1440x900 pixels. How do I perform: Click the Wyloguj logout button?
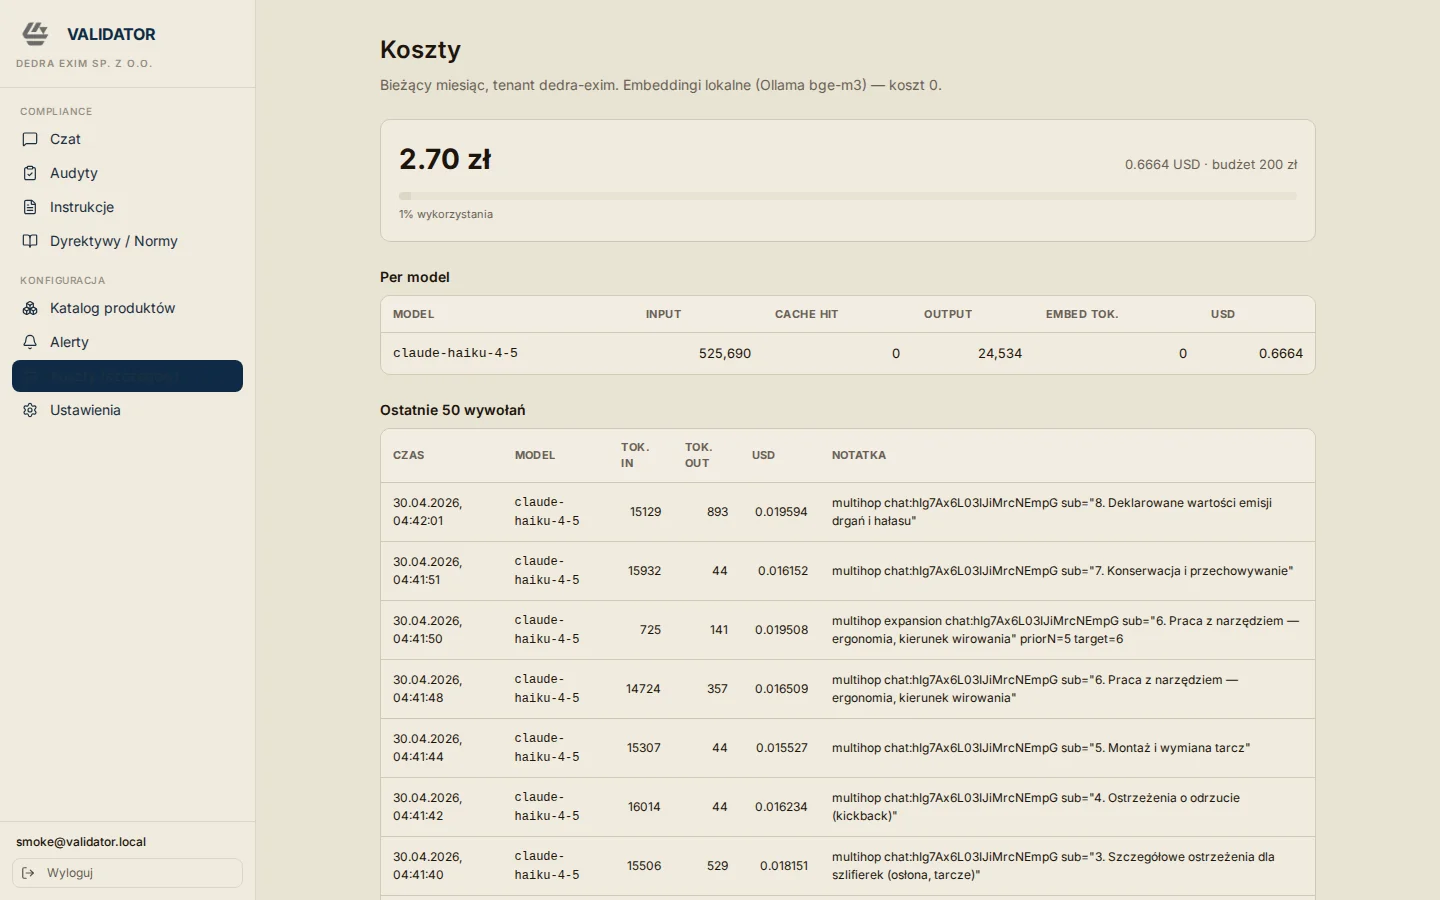point(127,873)
